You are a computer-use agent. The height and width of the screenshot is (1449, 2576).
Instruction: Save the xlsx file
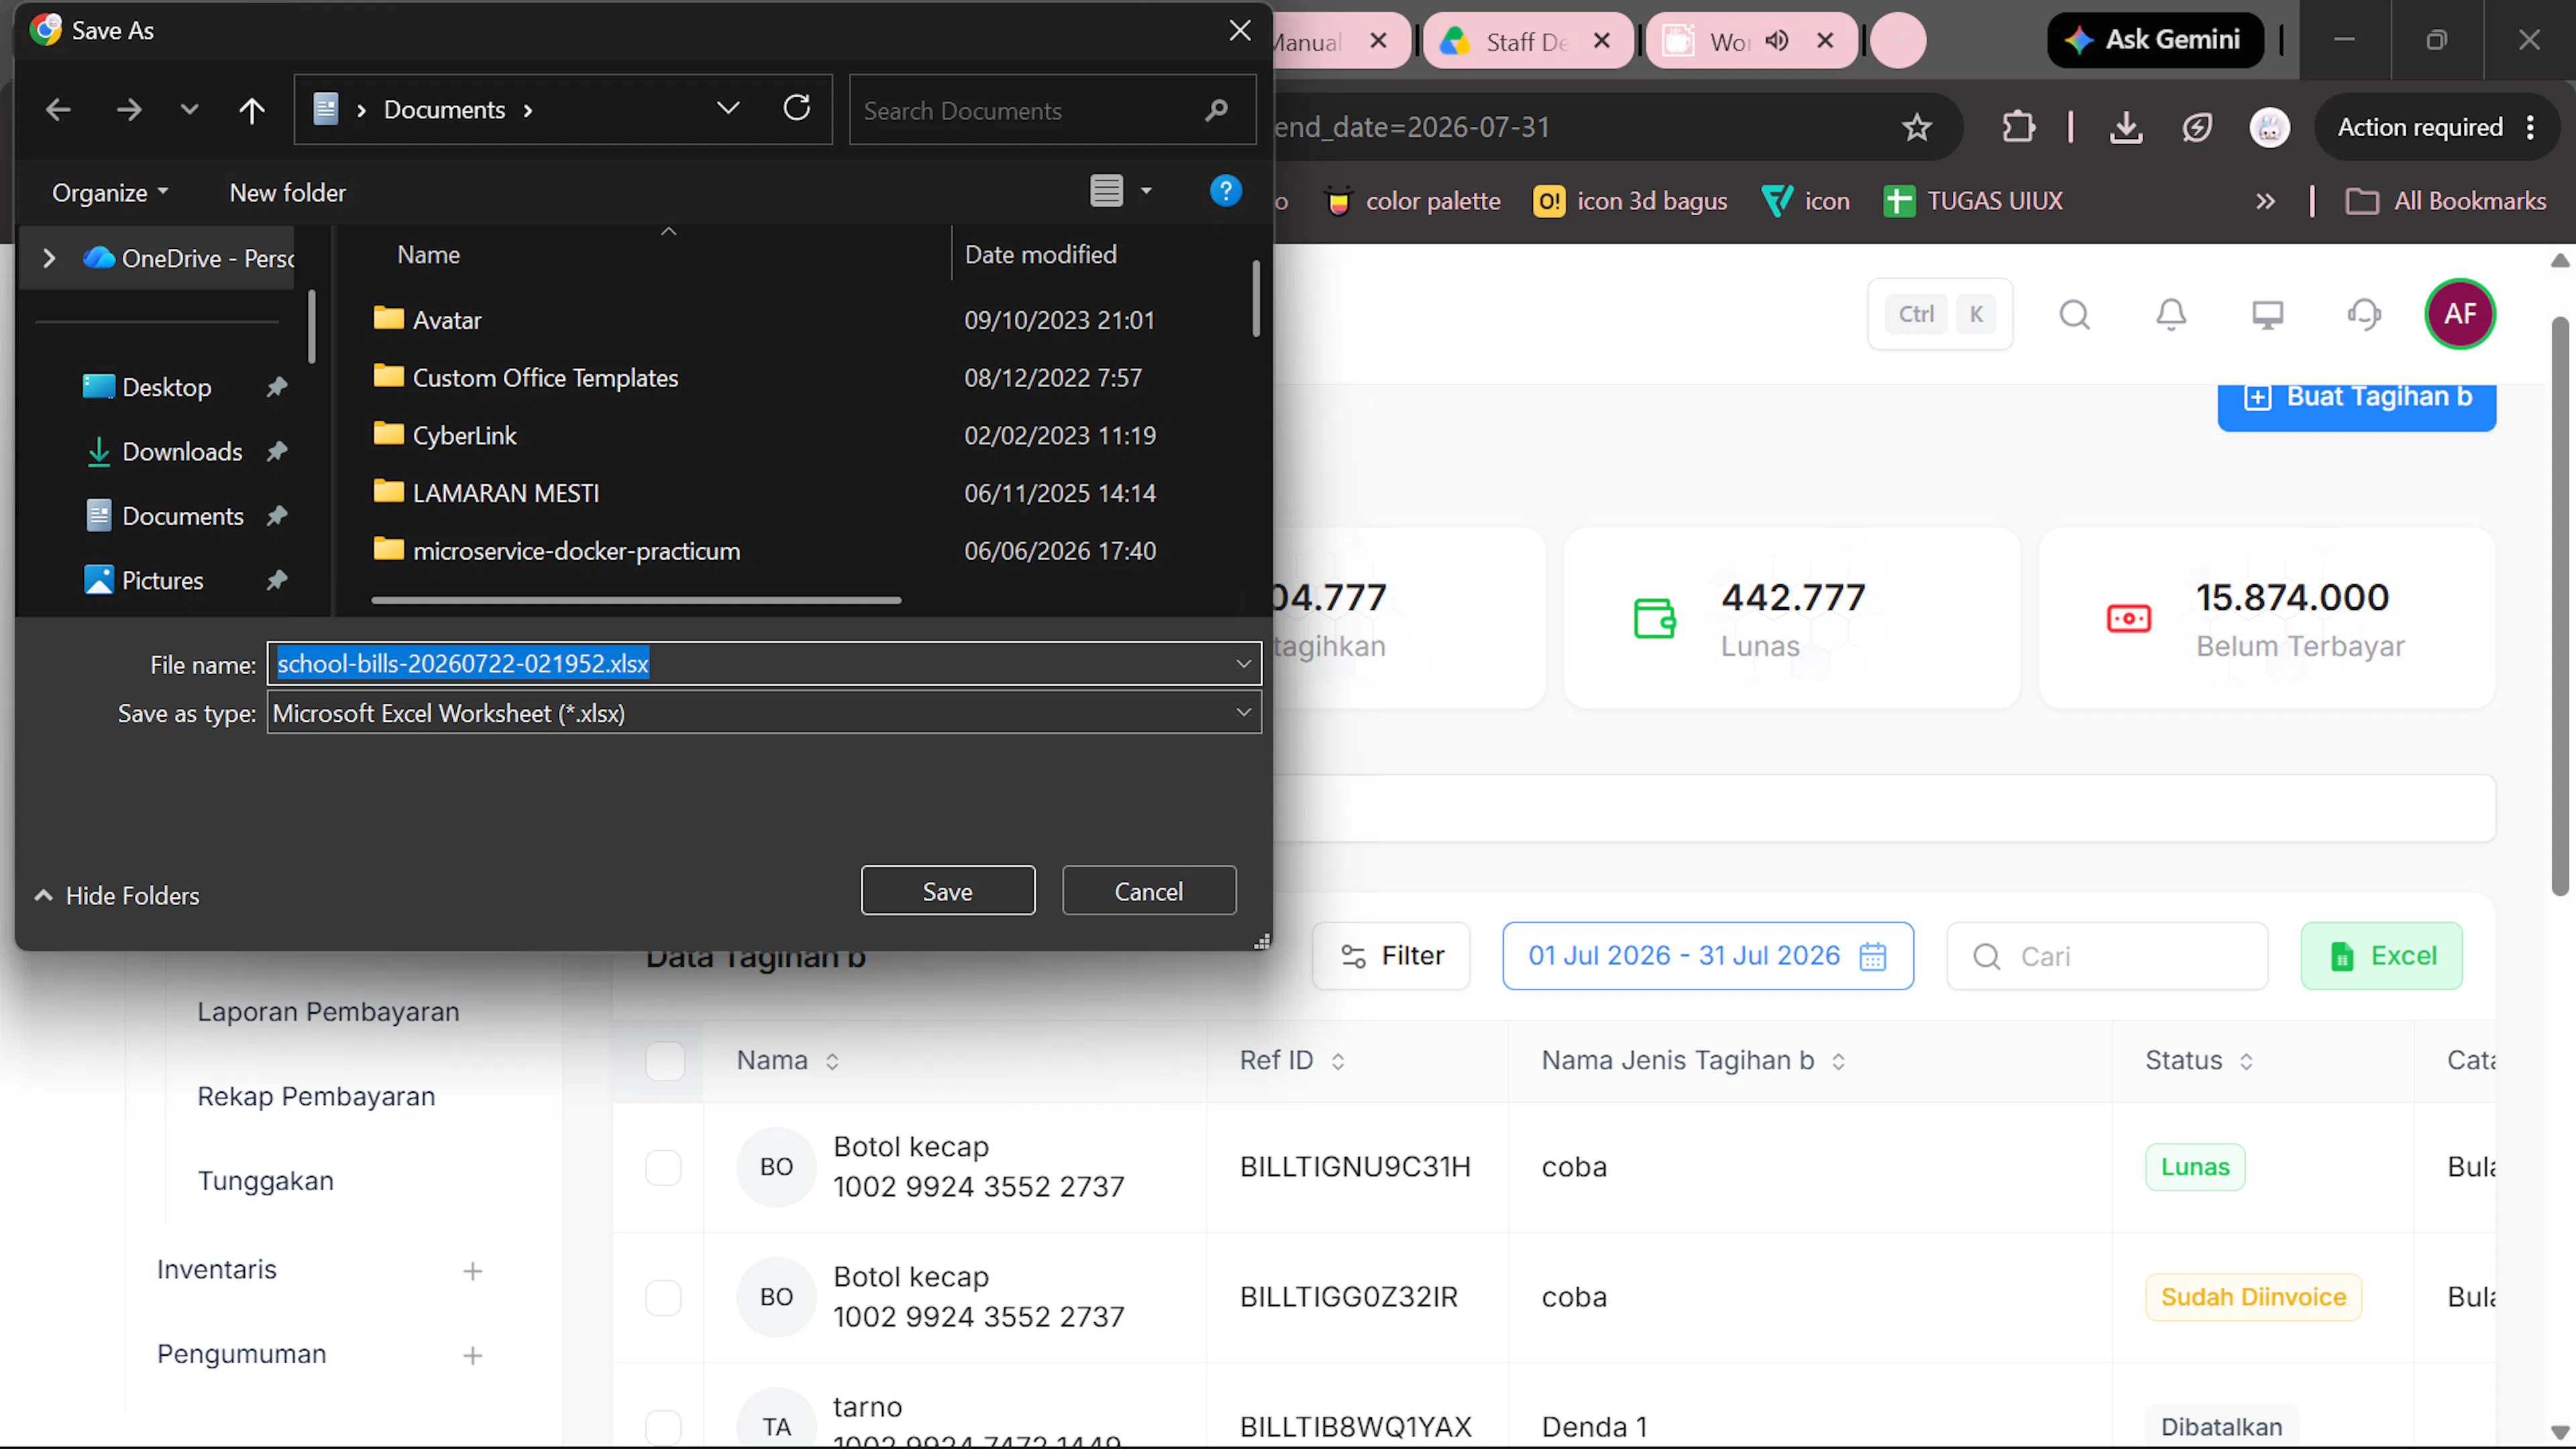coord(947,890)
